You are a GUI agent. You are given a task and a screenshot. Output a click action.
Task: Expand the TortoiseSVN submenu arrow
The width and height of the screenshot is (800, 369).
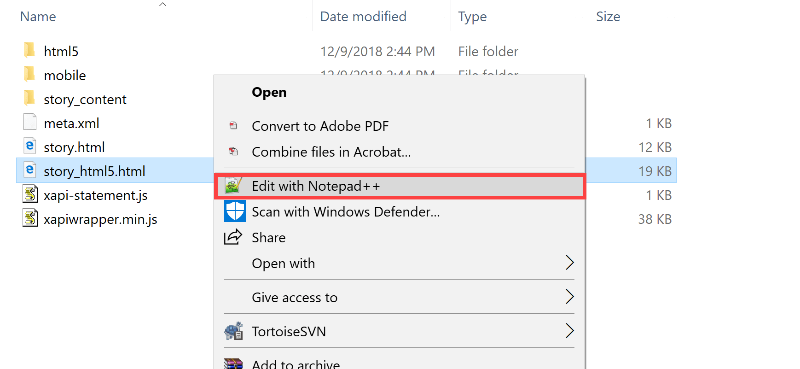tap(570, 331)
